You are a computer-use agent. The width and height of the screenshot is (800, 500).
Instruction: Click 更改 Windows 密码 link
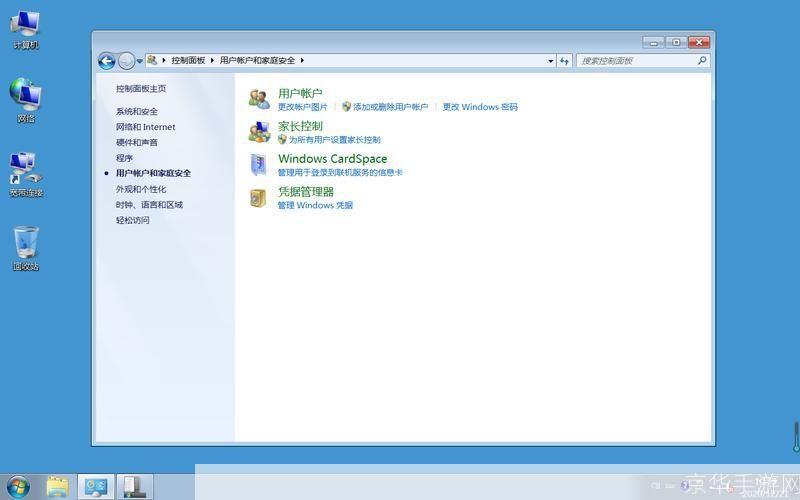[480, 107]
